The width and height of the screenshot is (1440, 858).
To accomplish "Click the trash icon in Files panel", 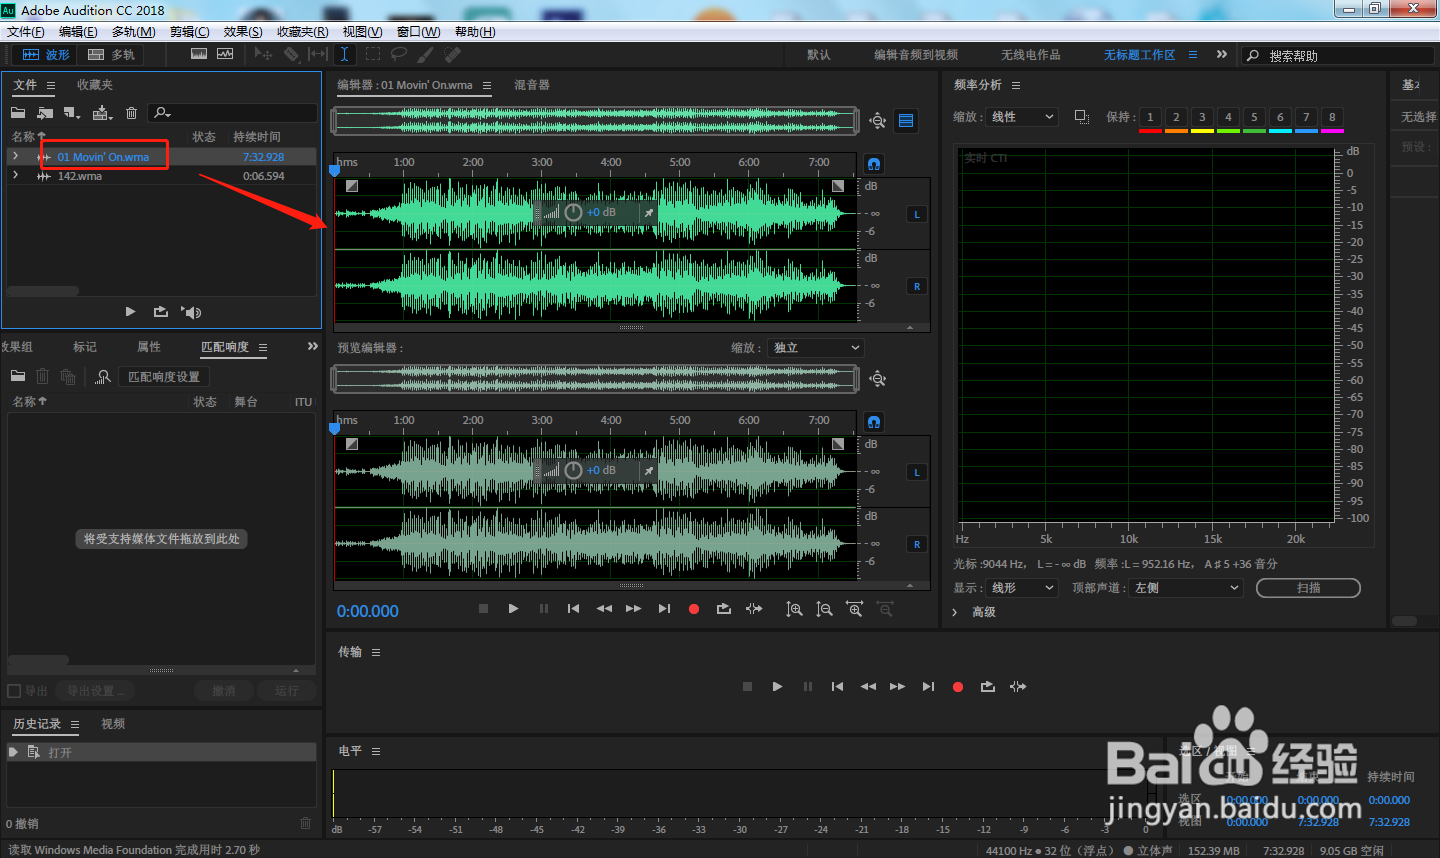I will pos(131,113).
